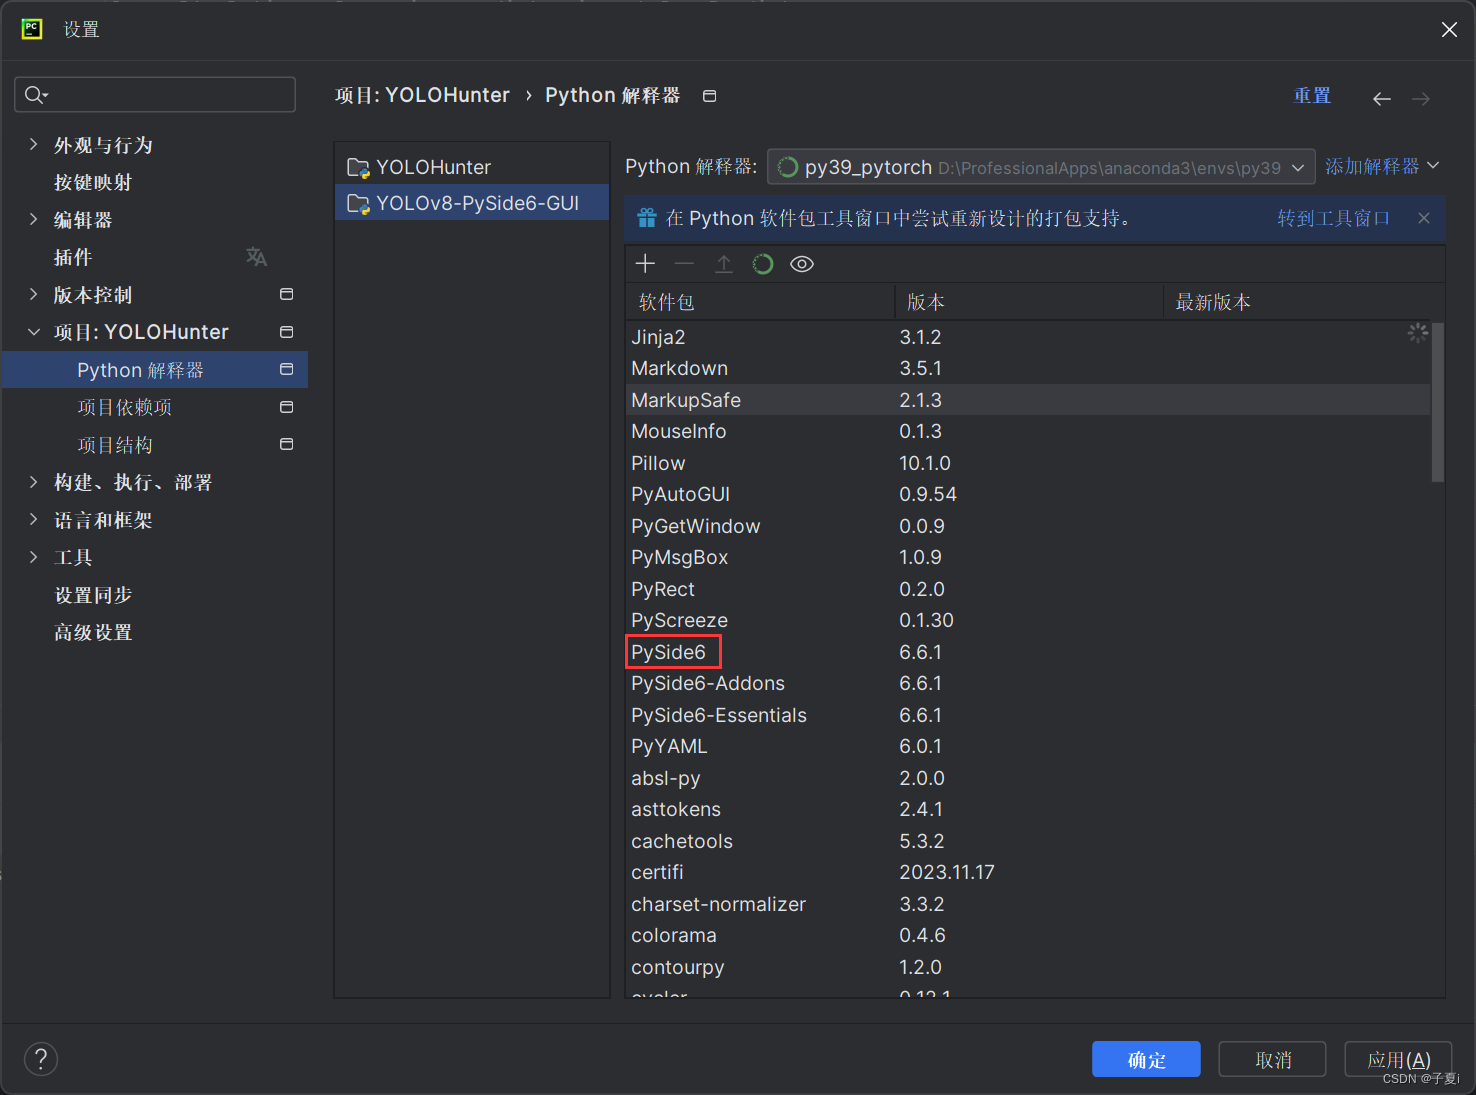Select the PySide6 package row
This screenshot has width=1476, height=1095.
pos(1028,652)
